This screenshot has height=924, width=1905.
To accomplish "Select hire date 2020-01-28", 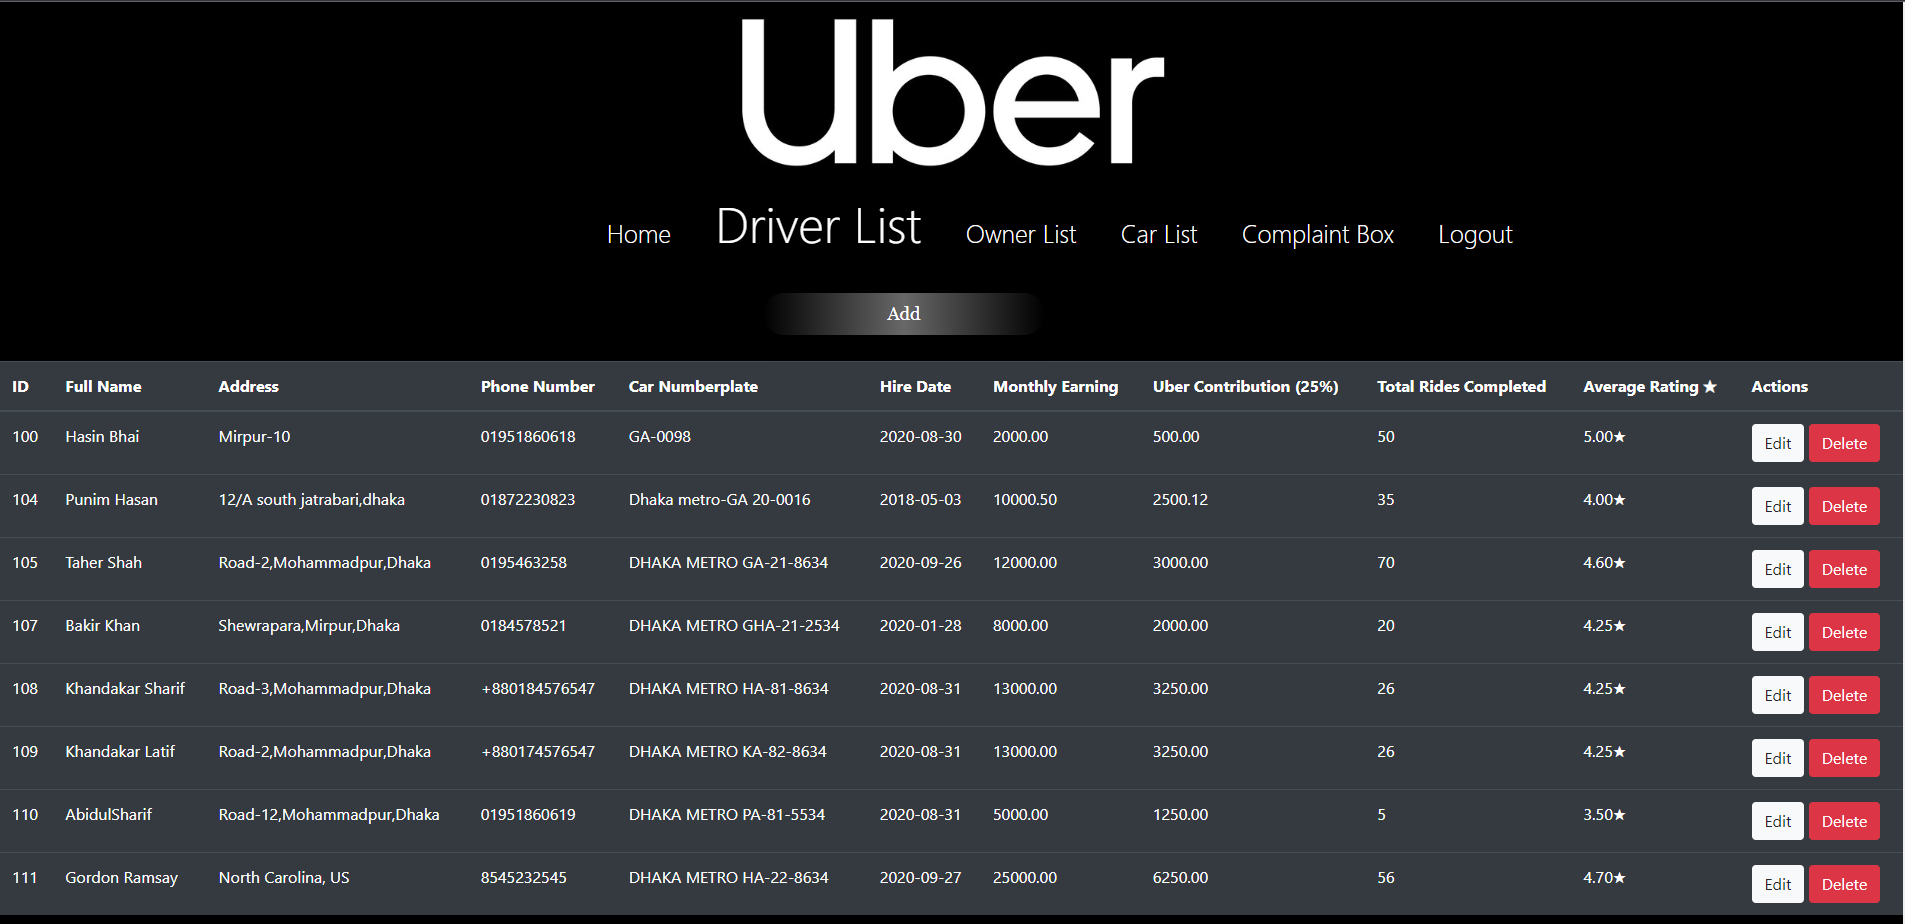I will (x=920, y=625).
